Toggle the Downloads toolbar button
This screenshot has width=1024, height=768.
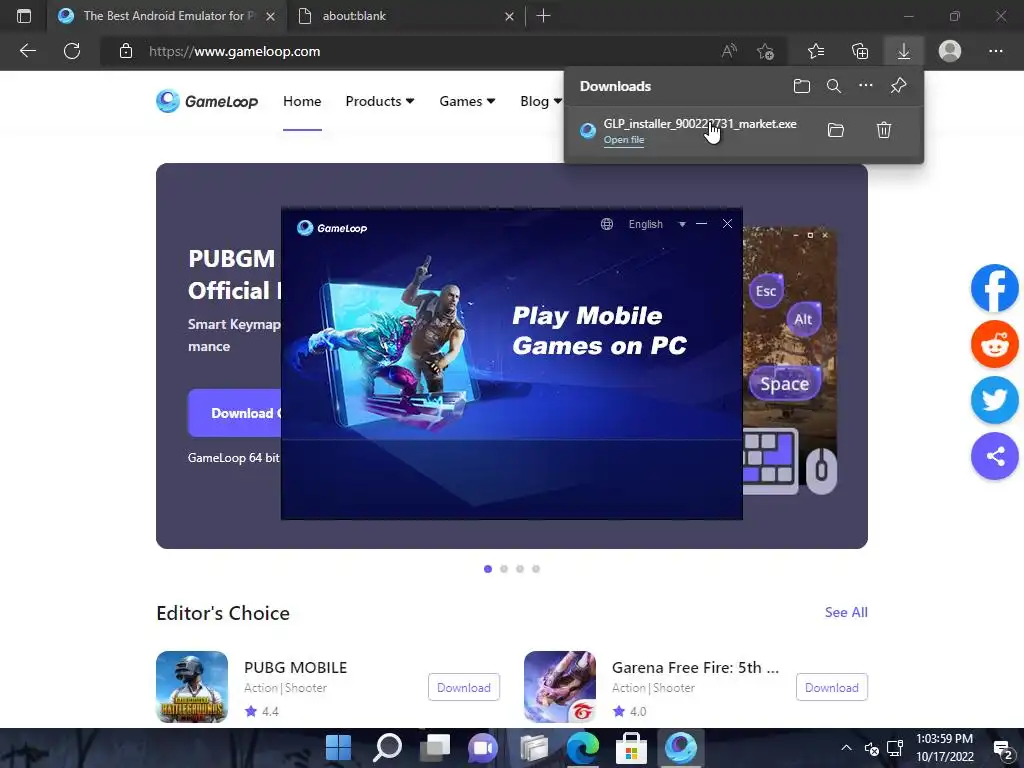[904, 51]
